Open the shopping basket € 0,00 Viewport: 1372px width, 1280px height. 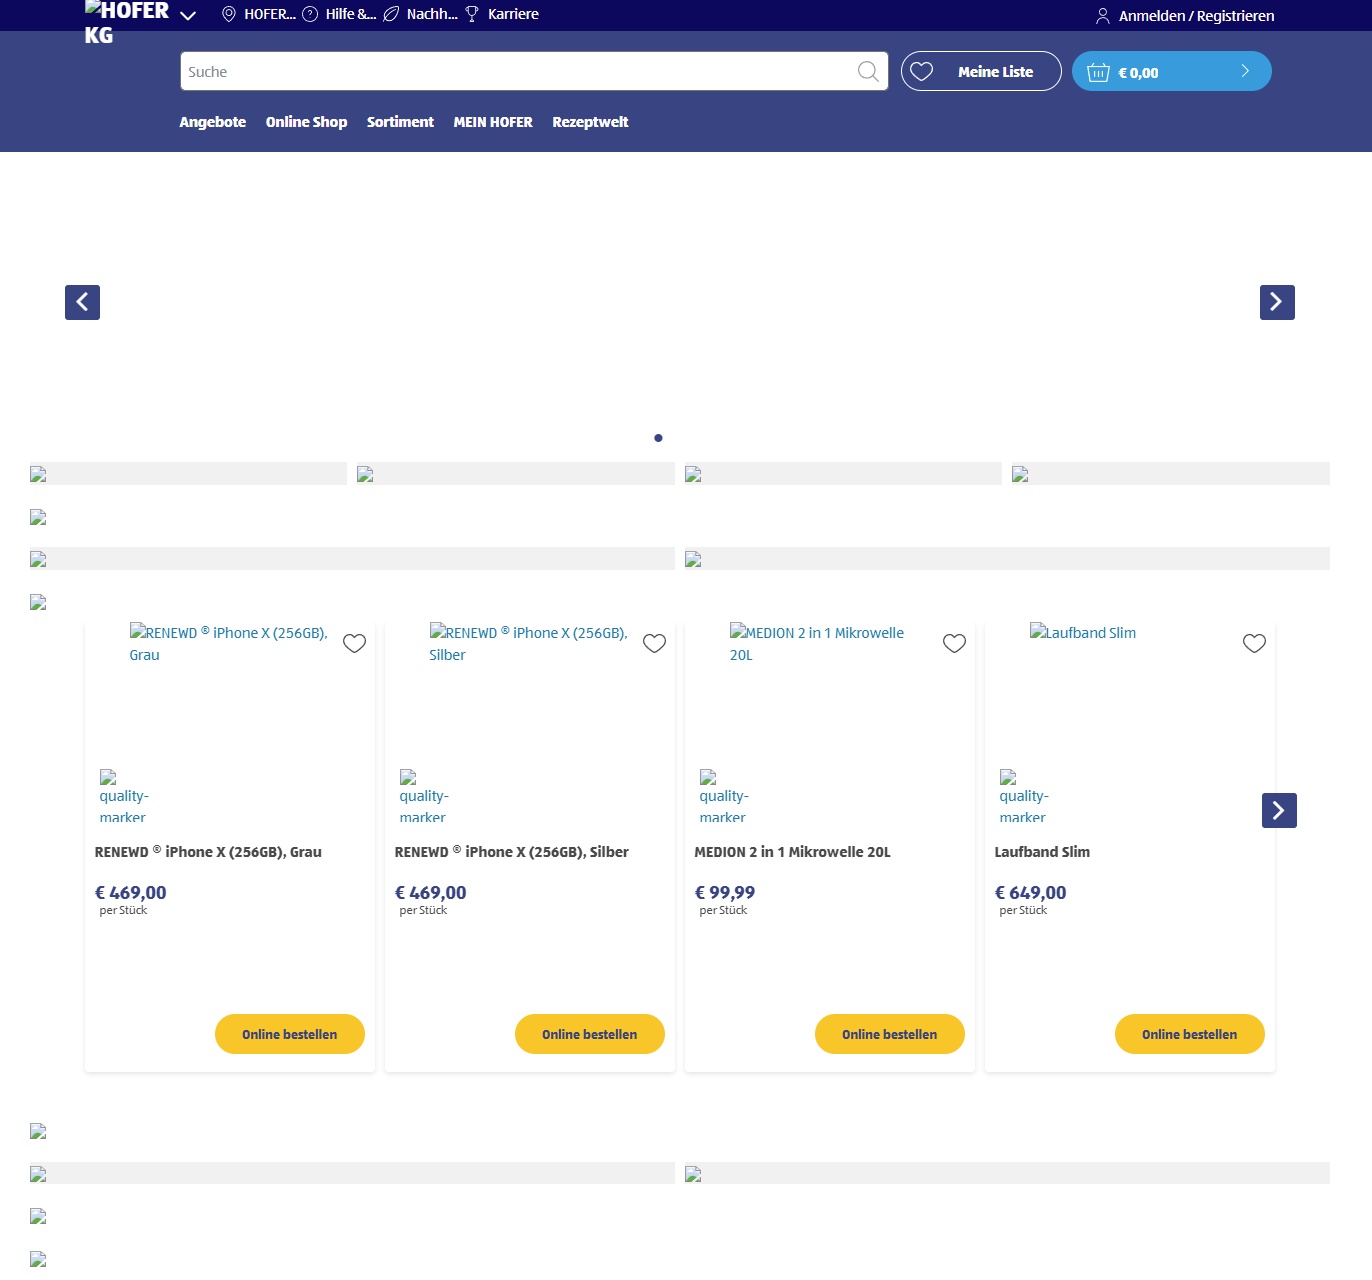(x=1172, y=71)
